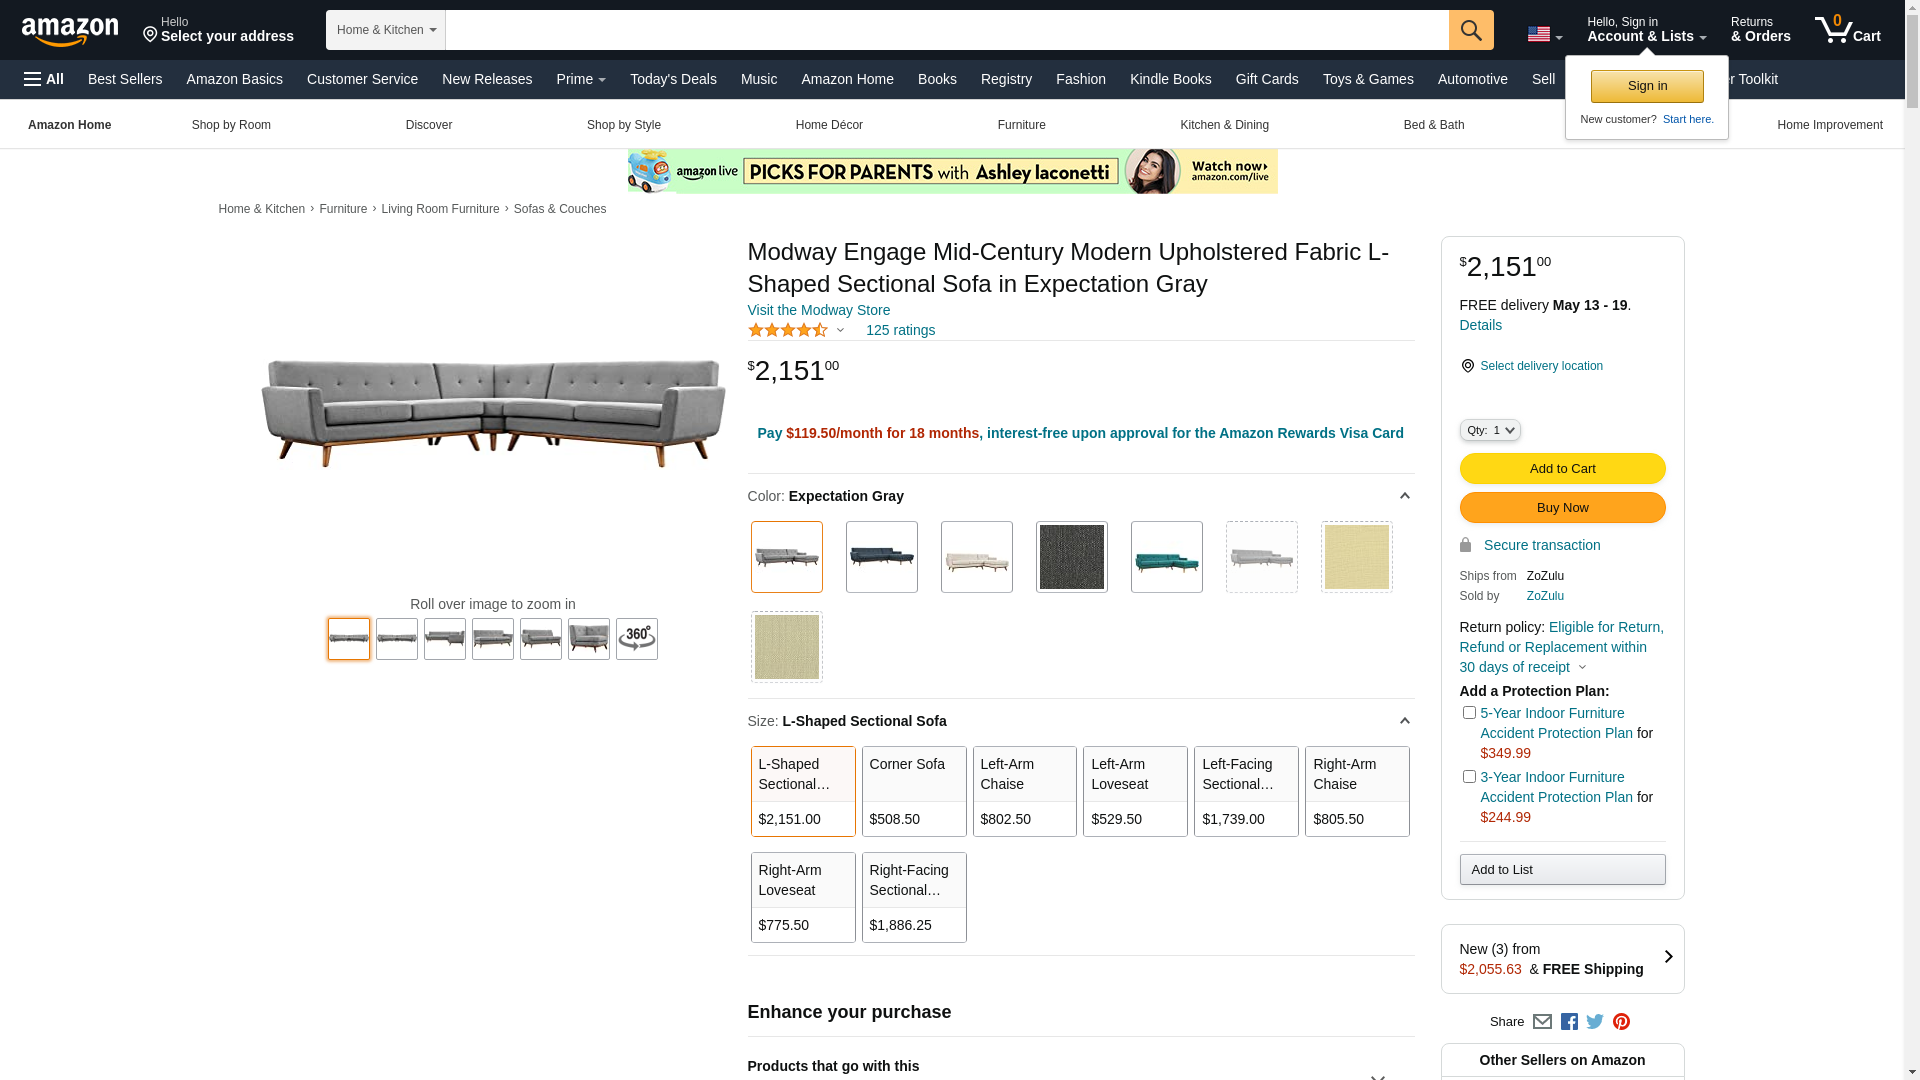The height and width of the screenshot is (1080, 1920).
Task: Share via Facebook icon
Action: (x=1569, y=1022)
